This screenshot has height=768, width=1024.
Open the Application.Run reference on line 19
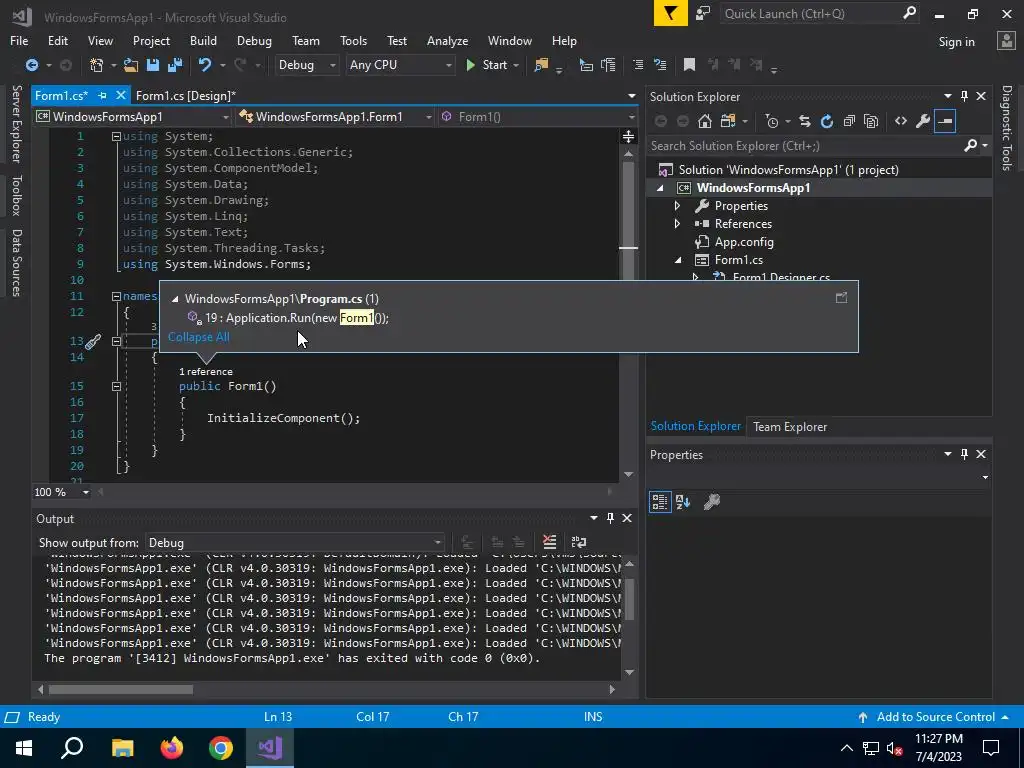[296, 318]
